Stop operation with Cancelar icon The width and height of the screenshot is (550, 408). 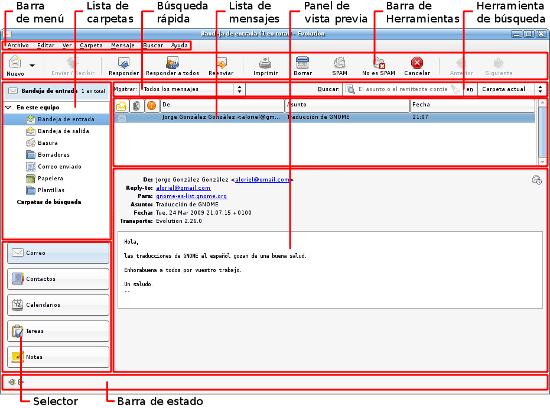pos(417,63)
